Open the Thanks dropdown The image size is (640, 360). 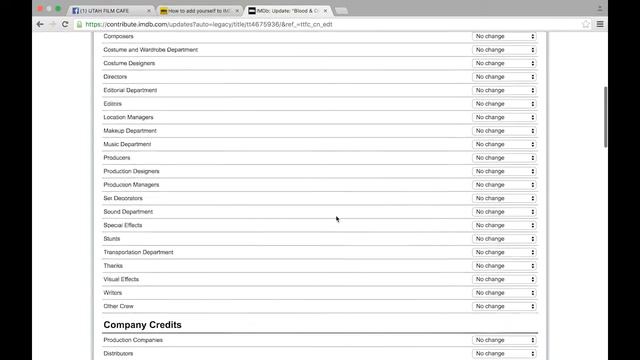[504, 266]
